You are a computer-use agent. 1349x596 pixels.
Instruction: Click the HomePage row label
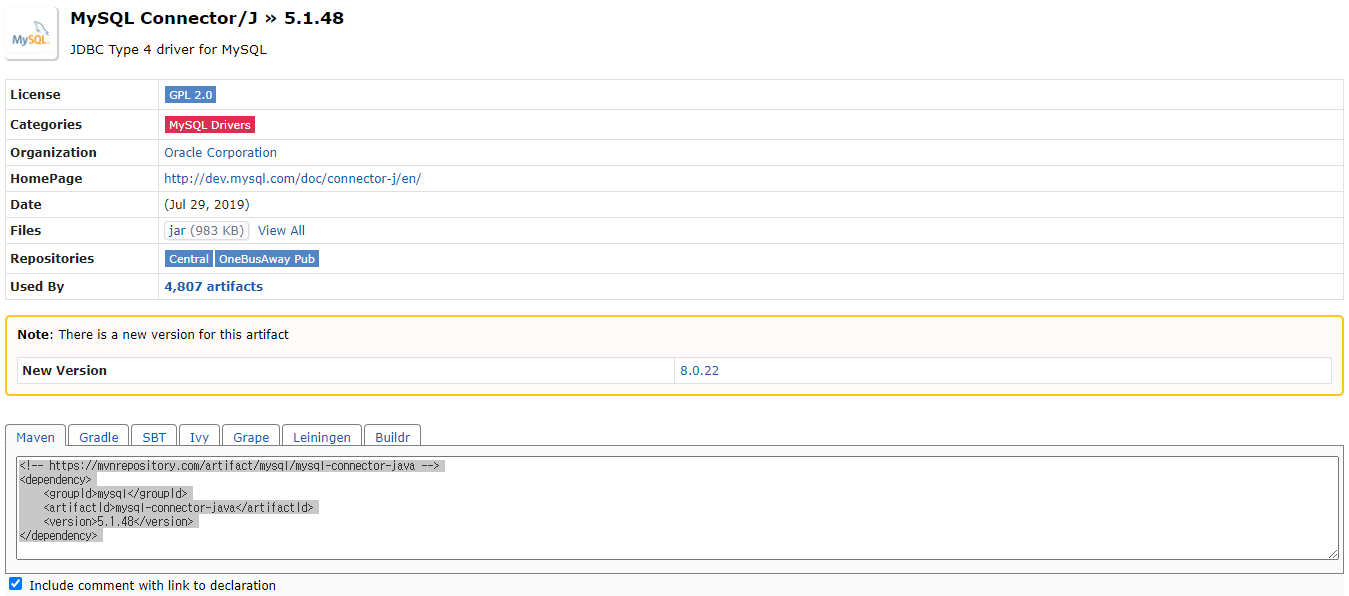click(x=46, y=179)
